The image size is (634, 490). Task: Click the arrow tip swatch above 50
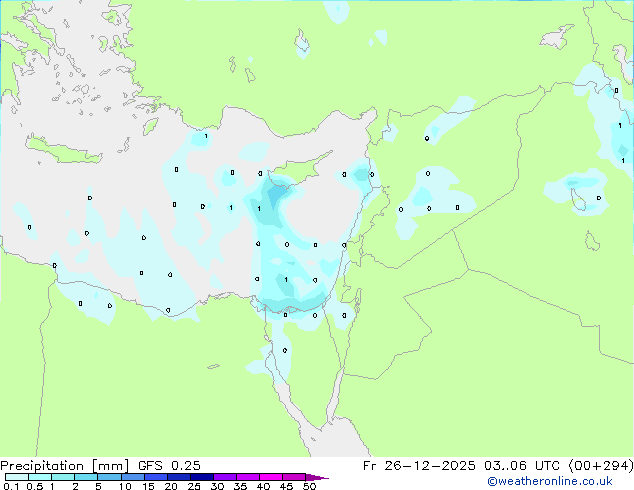317,477
